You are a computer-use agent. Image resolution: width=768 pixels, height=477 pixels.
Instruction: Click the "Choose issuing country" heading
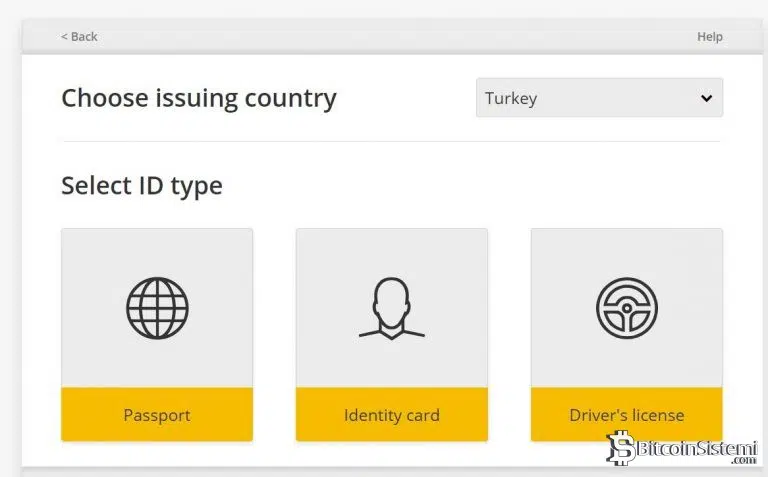tap(199, 98)
